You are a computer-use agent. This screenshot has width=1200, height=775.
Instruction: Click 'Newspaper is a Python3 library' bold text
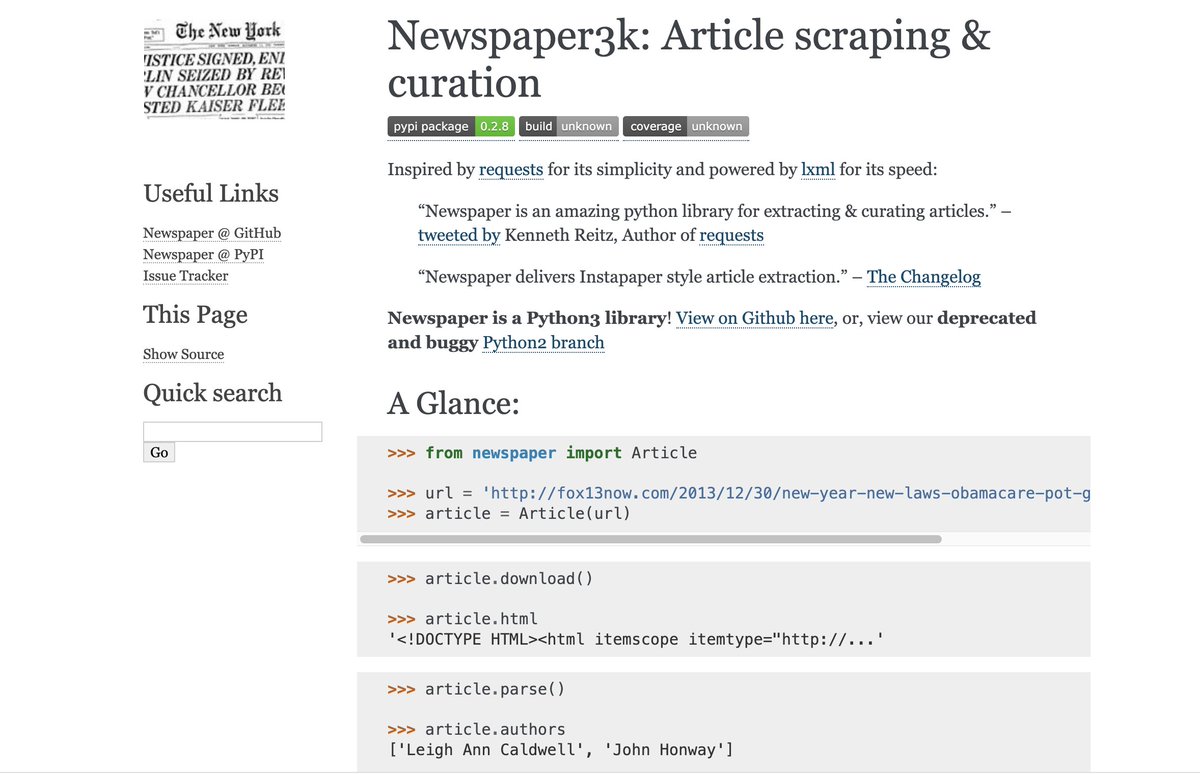[x=527, y=318]
